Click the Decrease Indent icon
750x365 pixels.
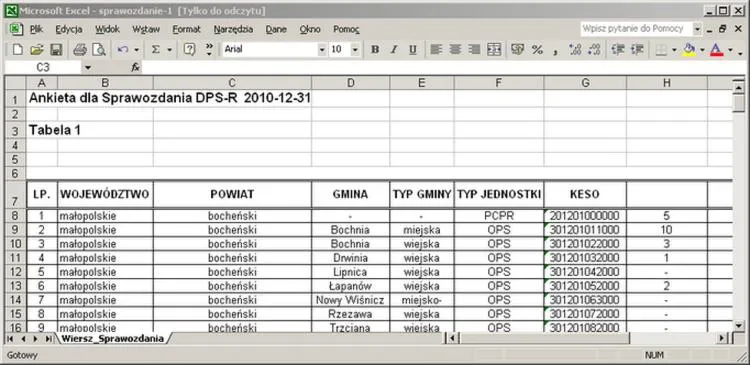(x=618, y=49)
